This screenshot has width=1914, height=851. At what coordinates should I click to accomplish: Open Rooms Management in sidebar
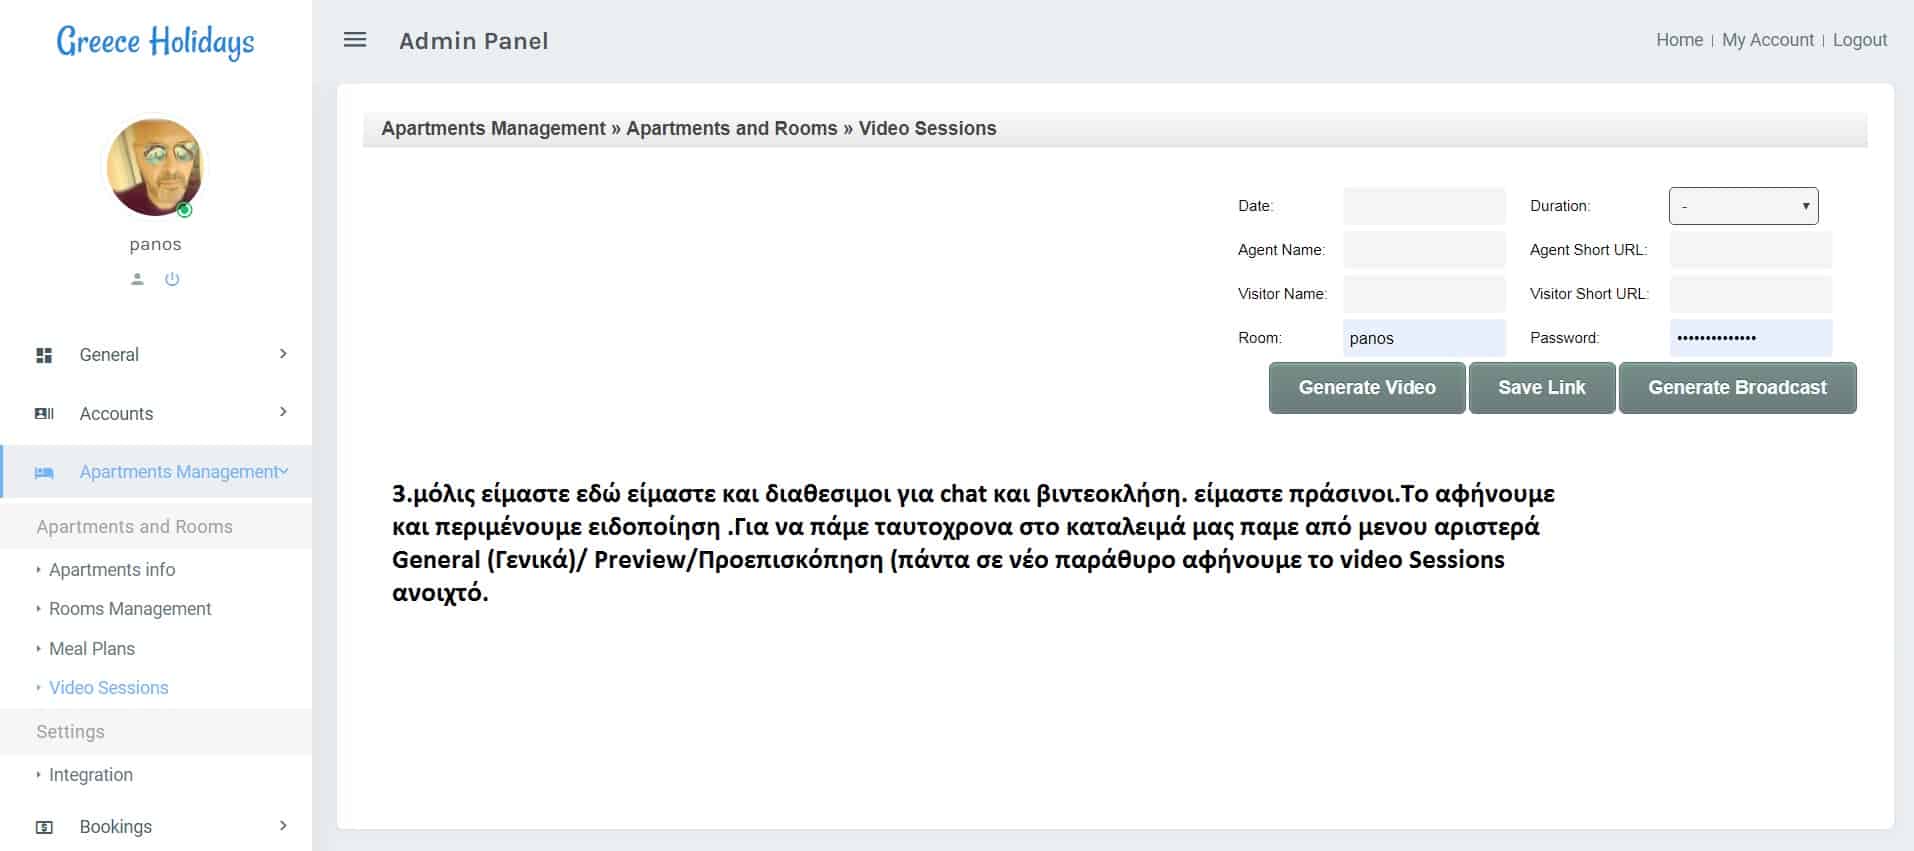[130, 609]
